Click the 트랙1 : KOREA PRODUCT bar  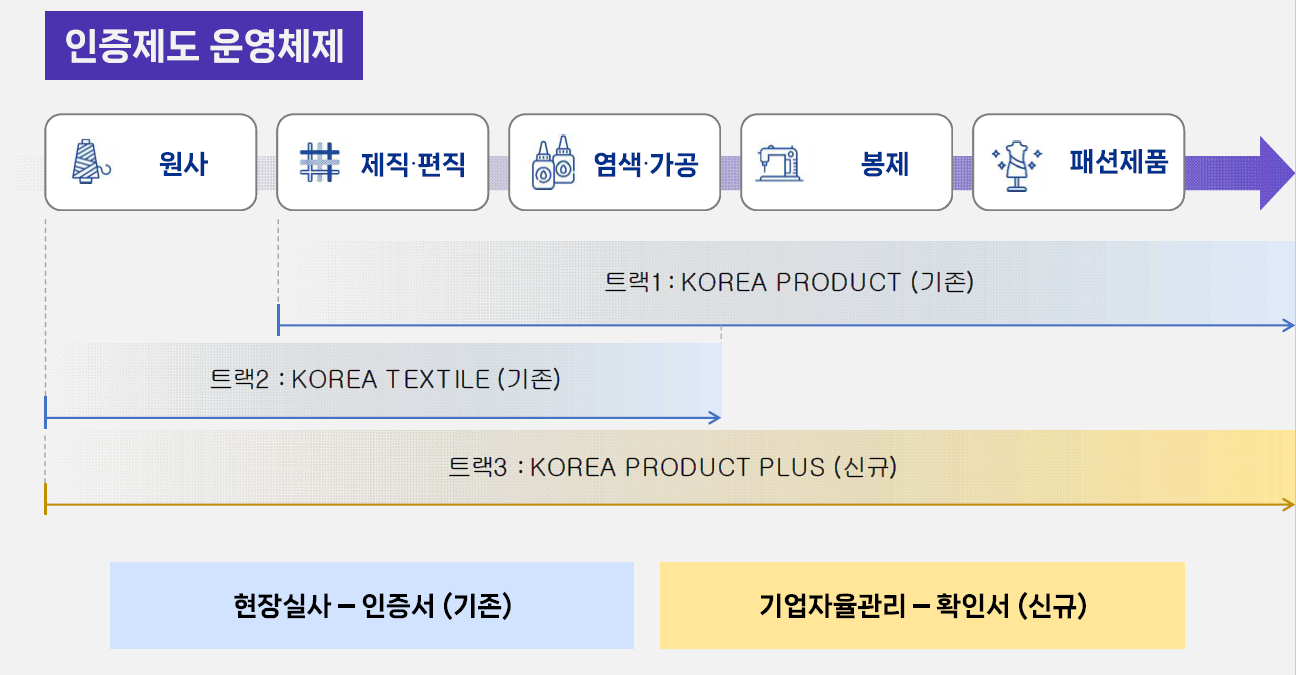(787, 283)
